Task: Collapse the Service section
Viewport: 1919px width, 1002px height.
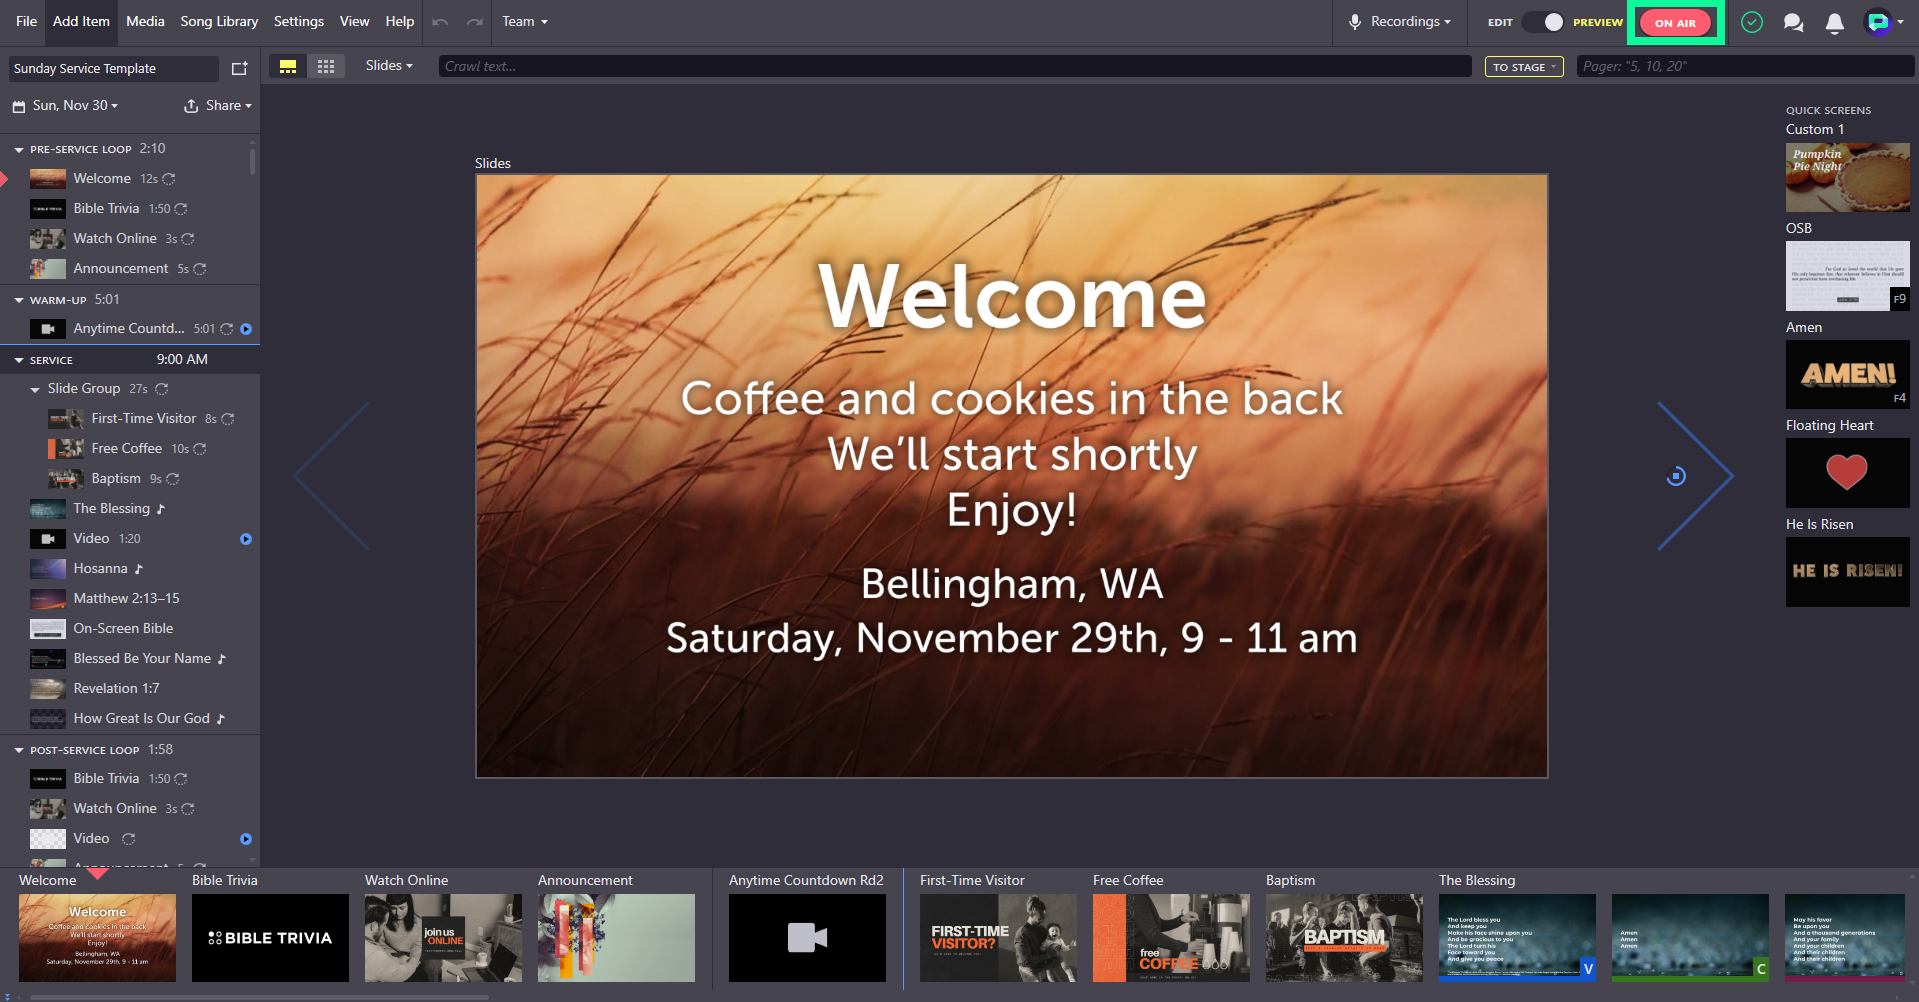Action: [19, 360]
